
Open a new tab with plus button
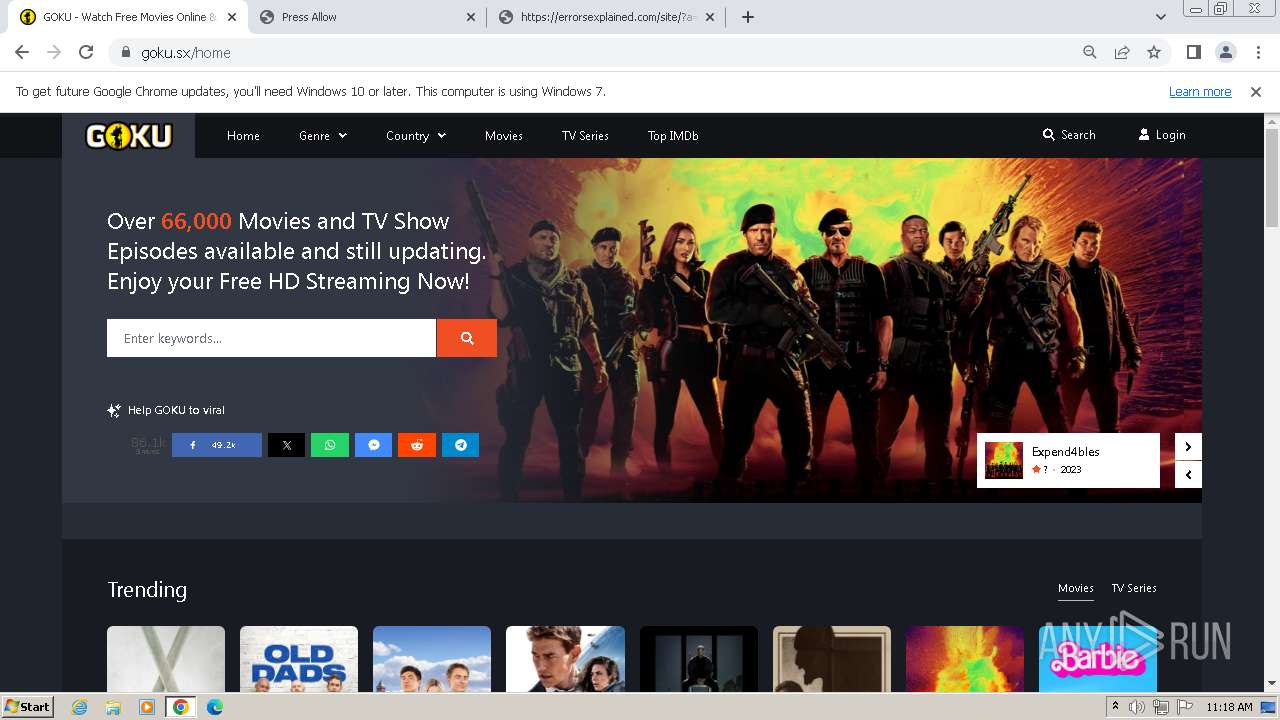[748, 17]
